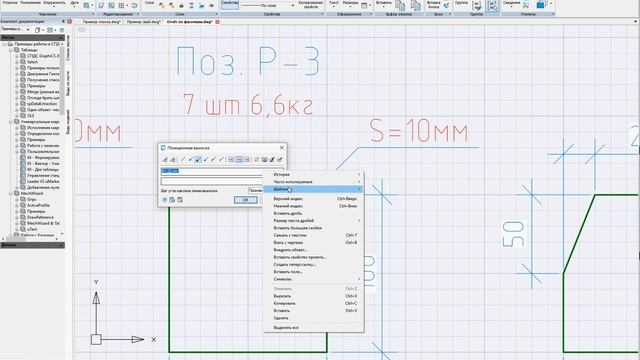Choose Нижний индекс from context menu

(x=313, y=206)
